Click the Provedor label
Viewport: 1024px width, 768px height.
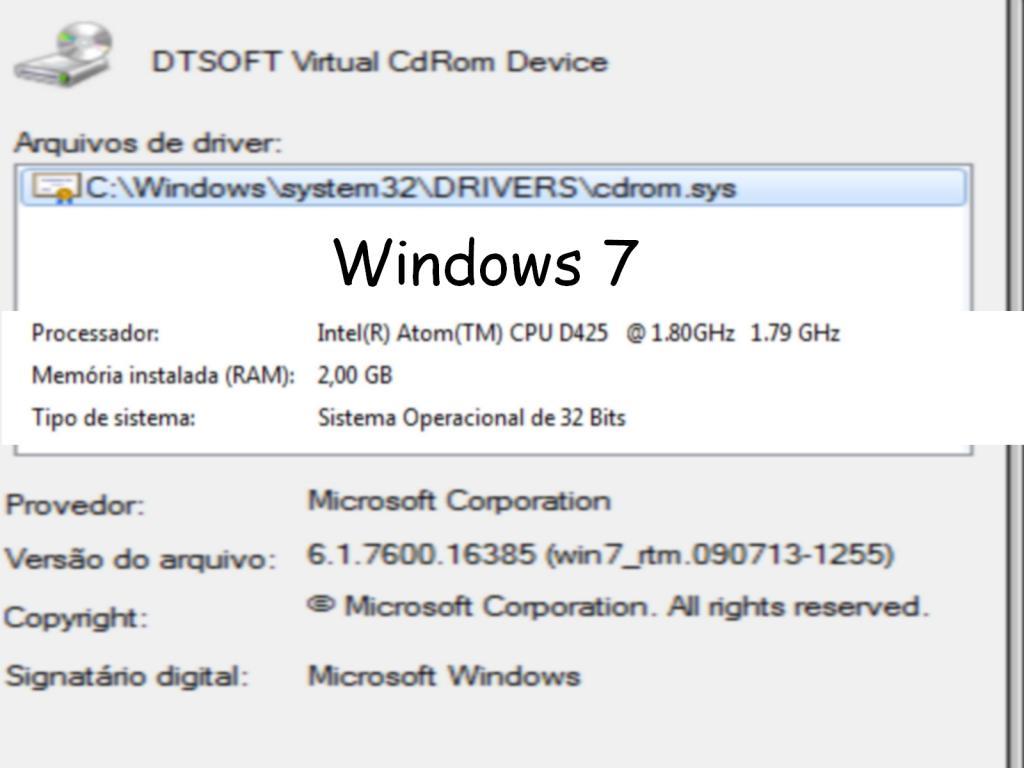75,505
